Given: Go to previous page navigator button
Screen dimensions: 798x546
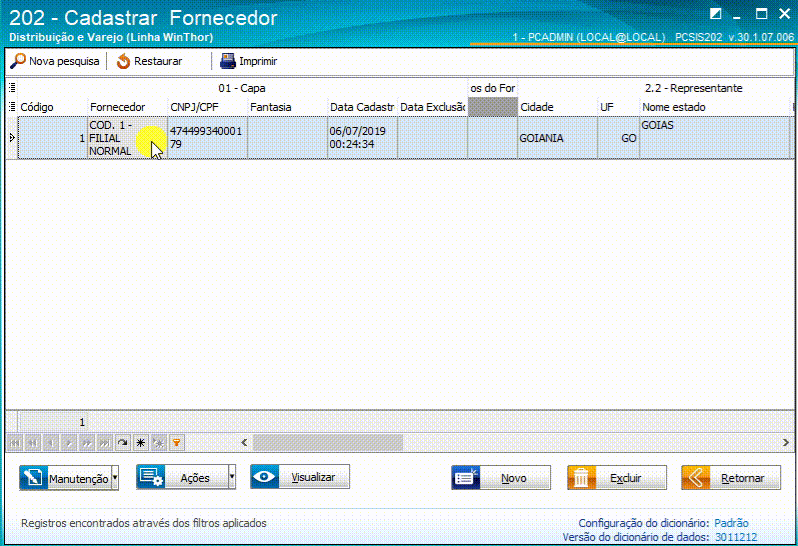Looking at the screenshot, I should (33, 443).
